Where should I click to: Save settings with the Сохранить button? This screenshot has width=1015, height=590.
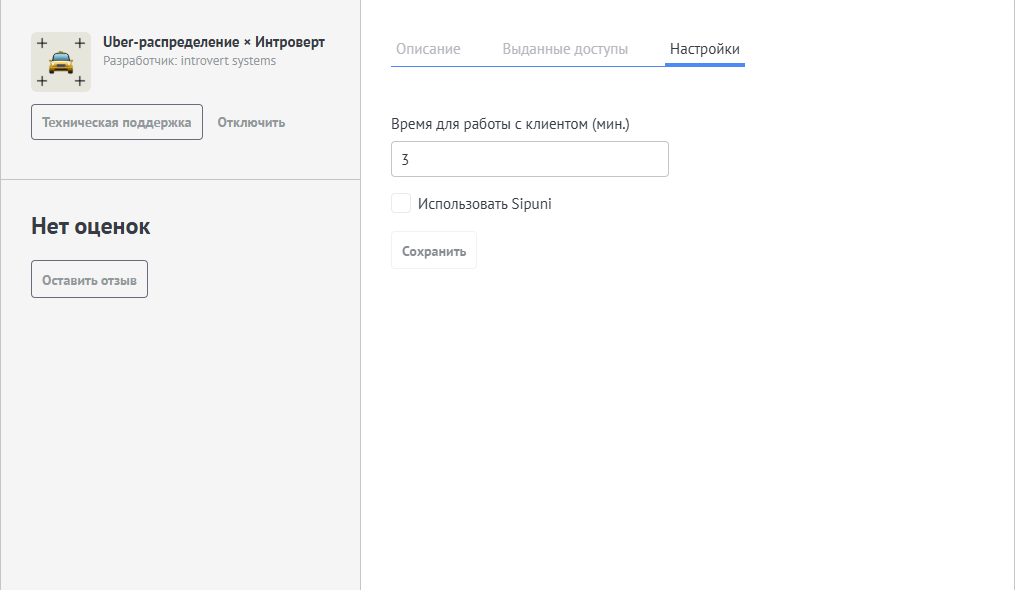434,251
